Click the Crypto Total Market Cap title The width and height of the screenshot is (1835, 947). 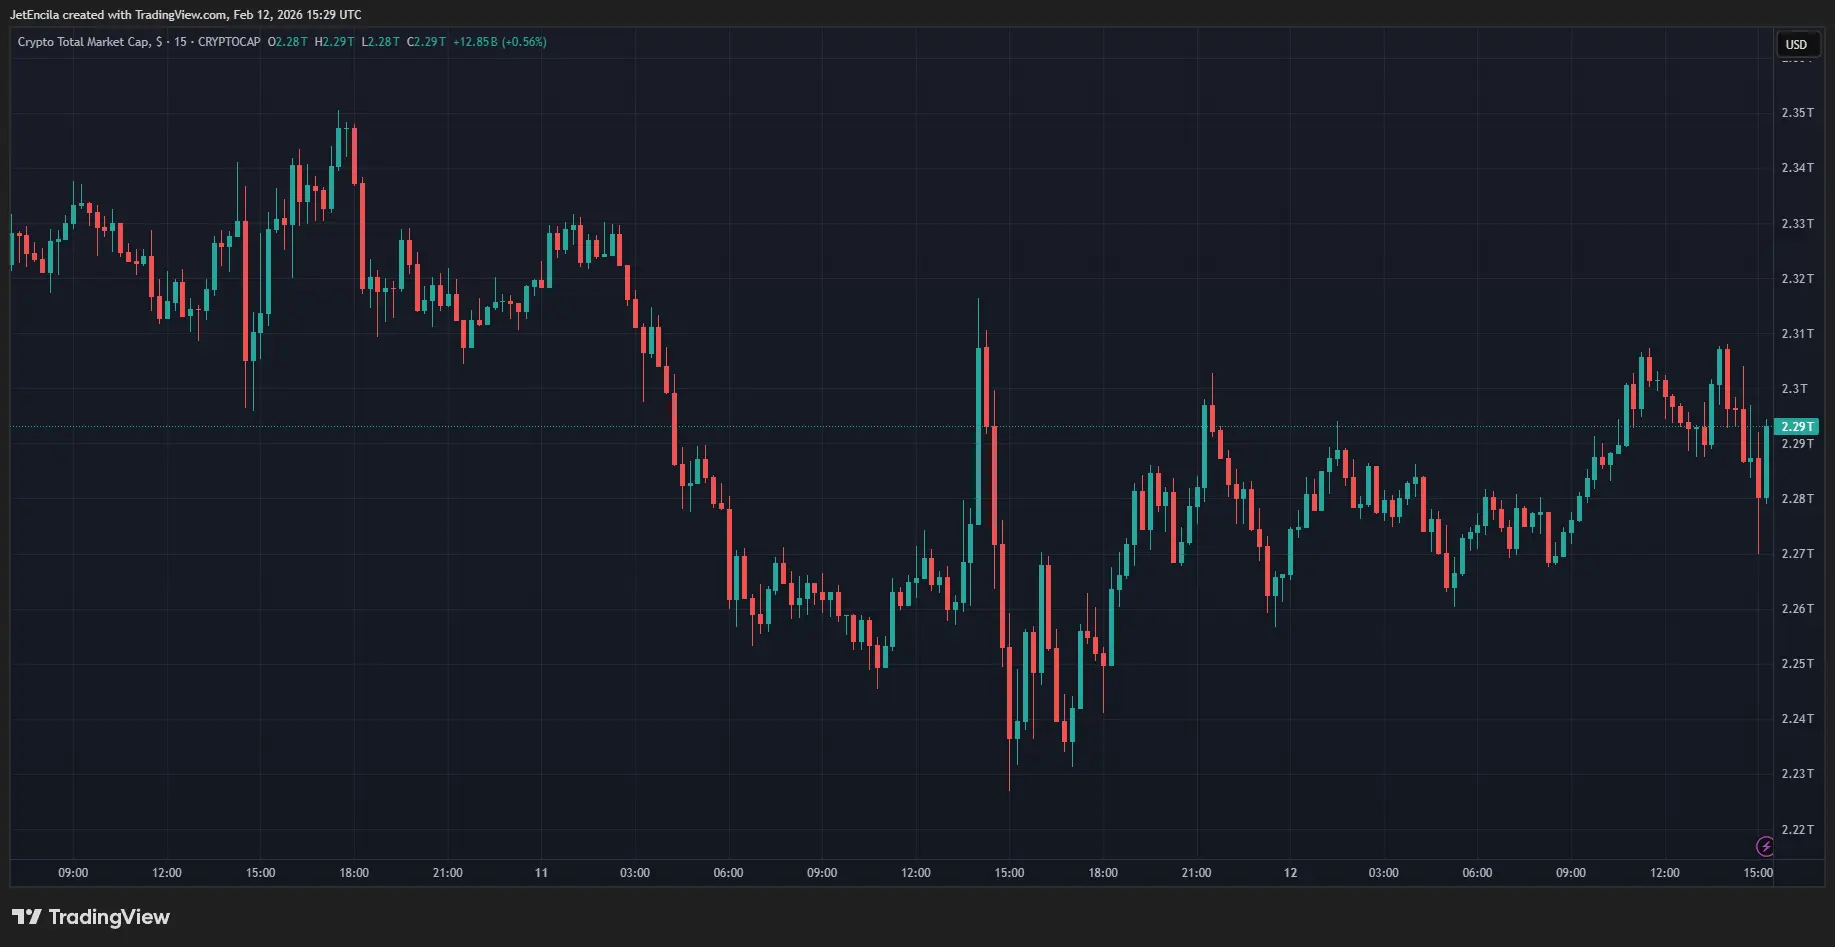84,42
